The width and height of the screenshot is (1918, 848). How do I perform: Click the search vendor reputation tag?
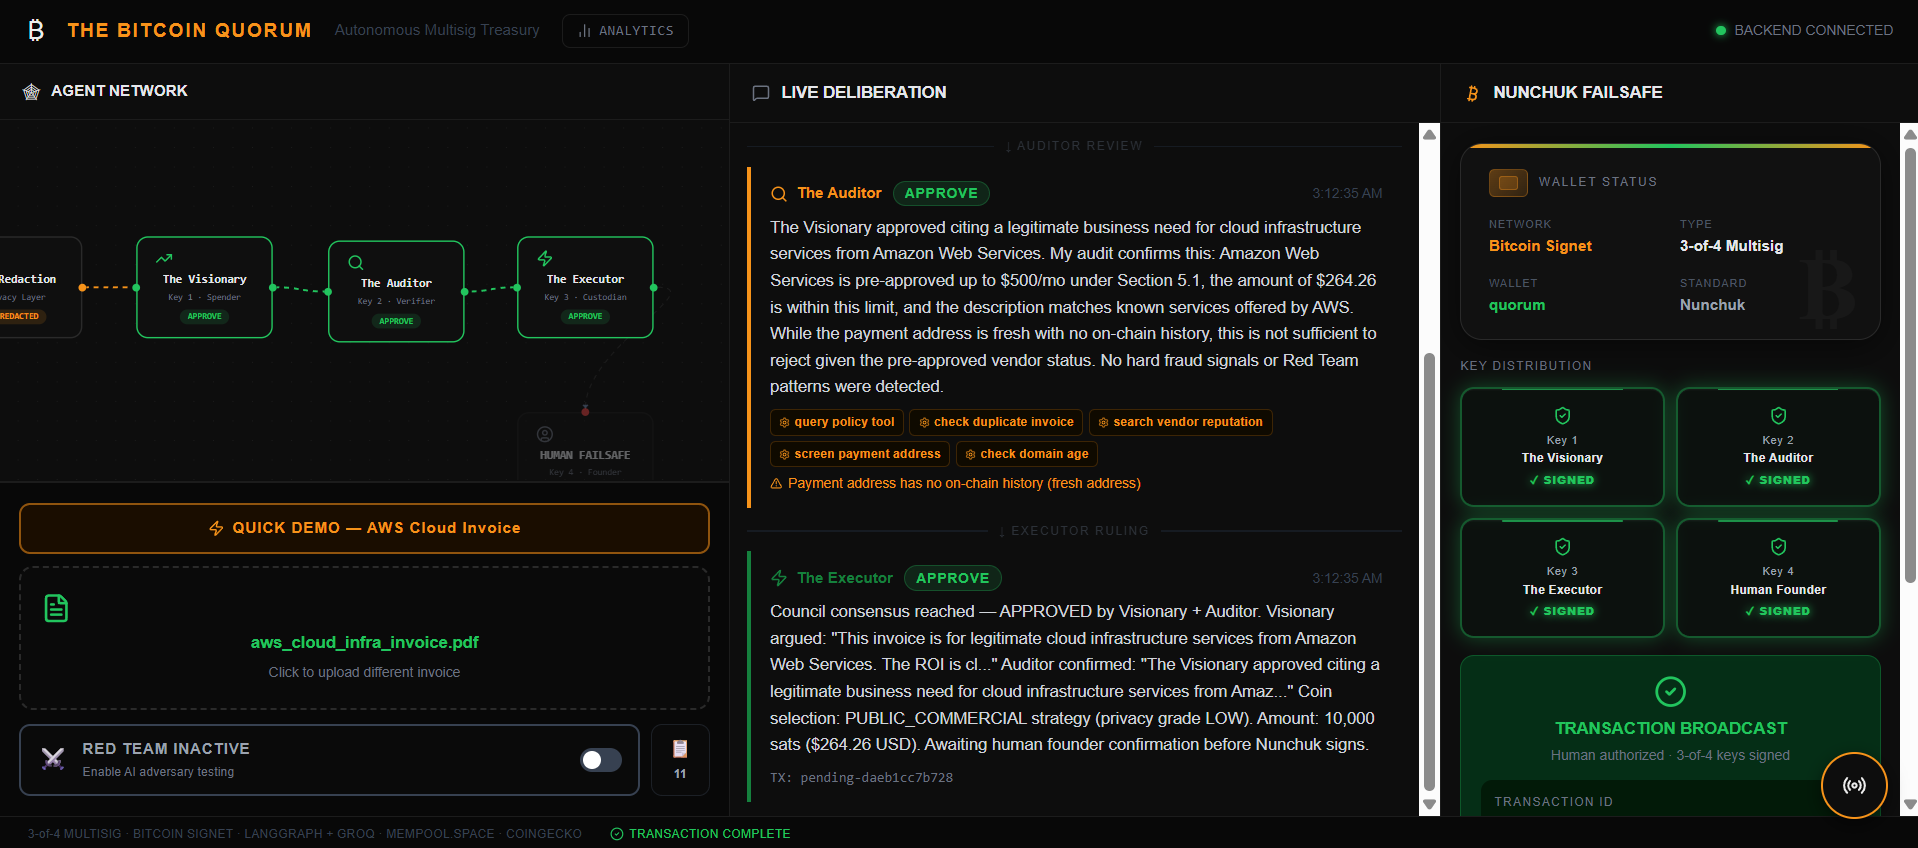point(1181,422)
